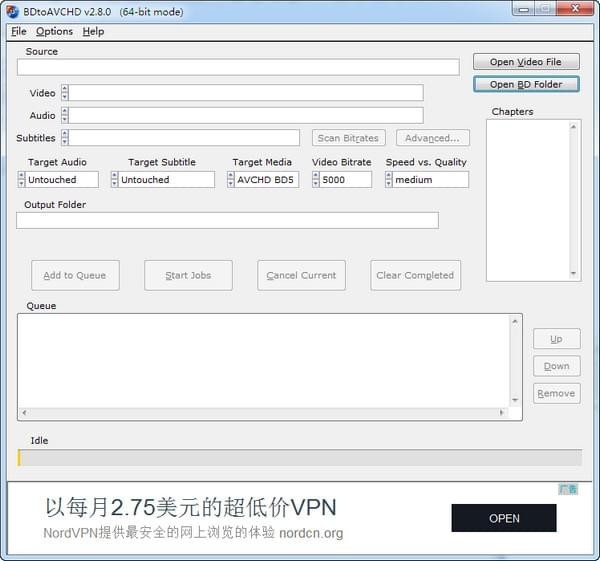Click the Open Video File button
The width and height of the screenshot is (600, 561).
click(x=526, y=62)
